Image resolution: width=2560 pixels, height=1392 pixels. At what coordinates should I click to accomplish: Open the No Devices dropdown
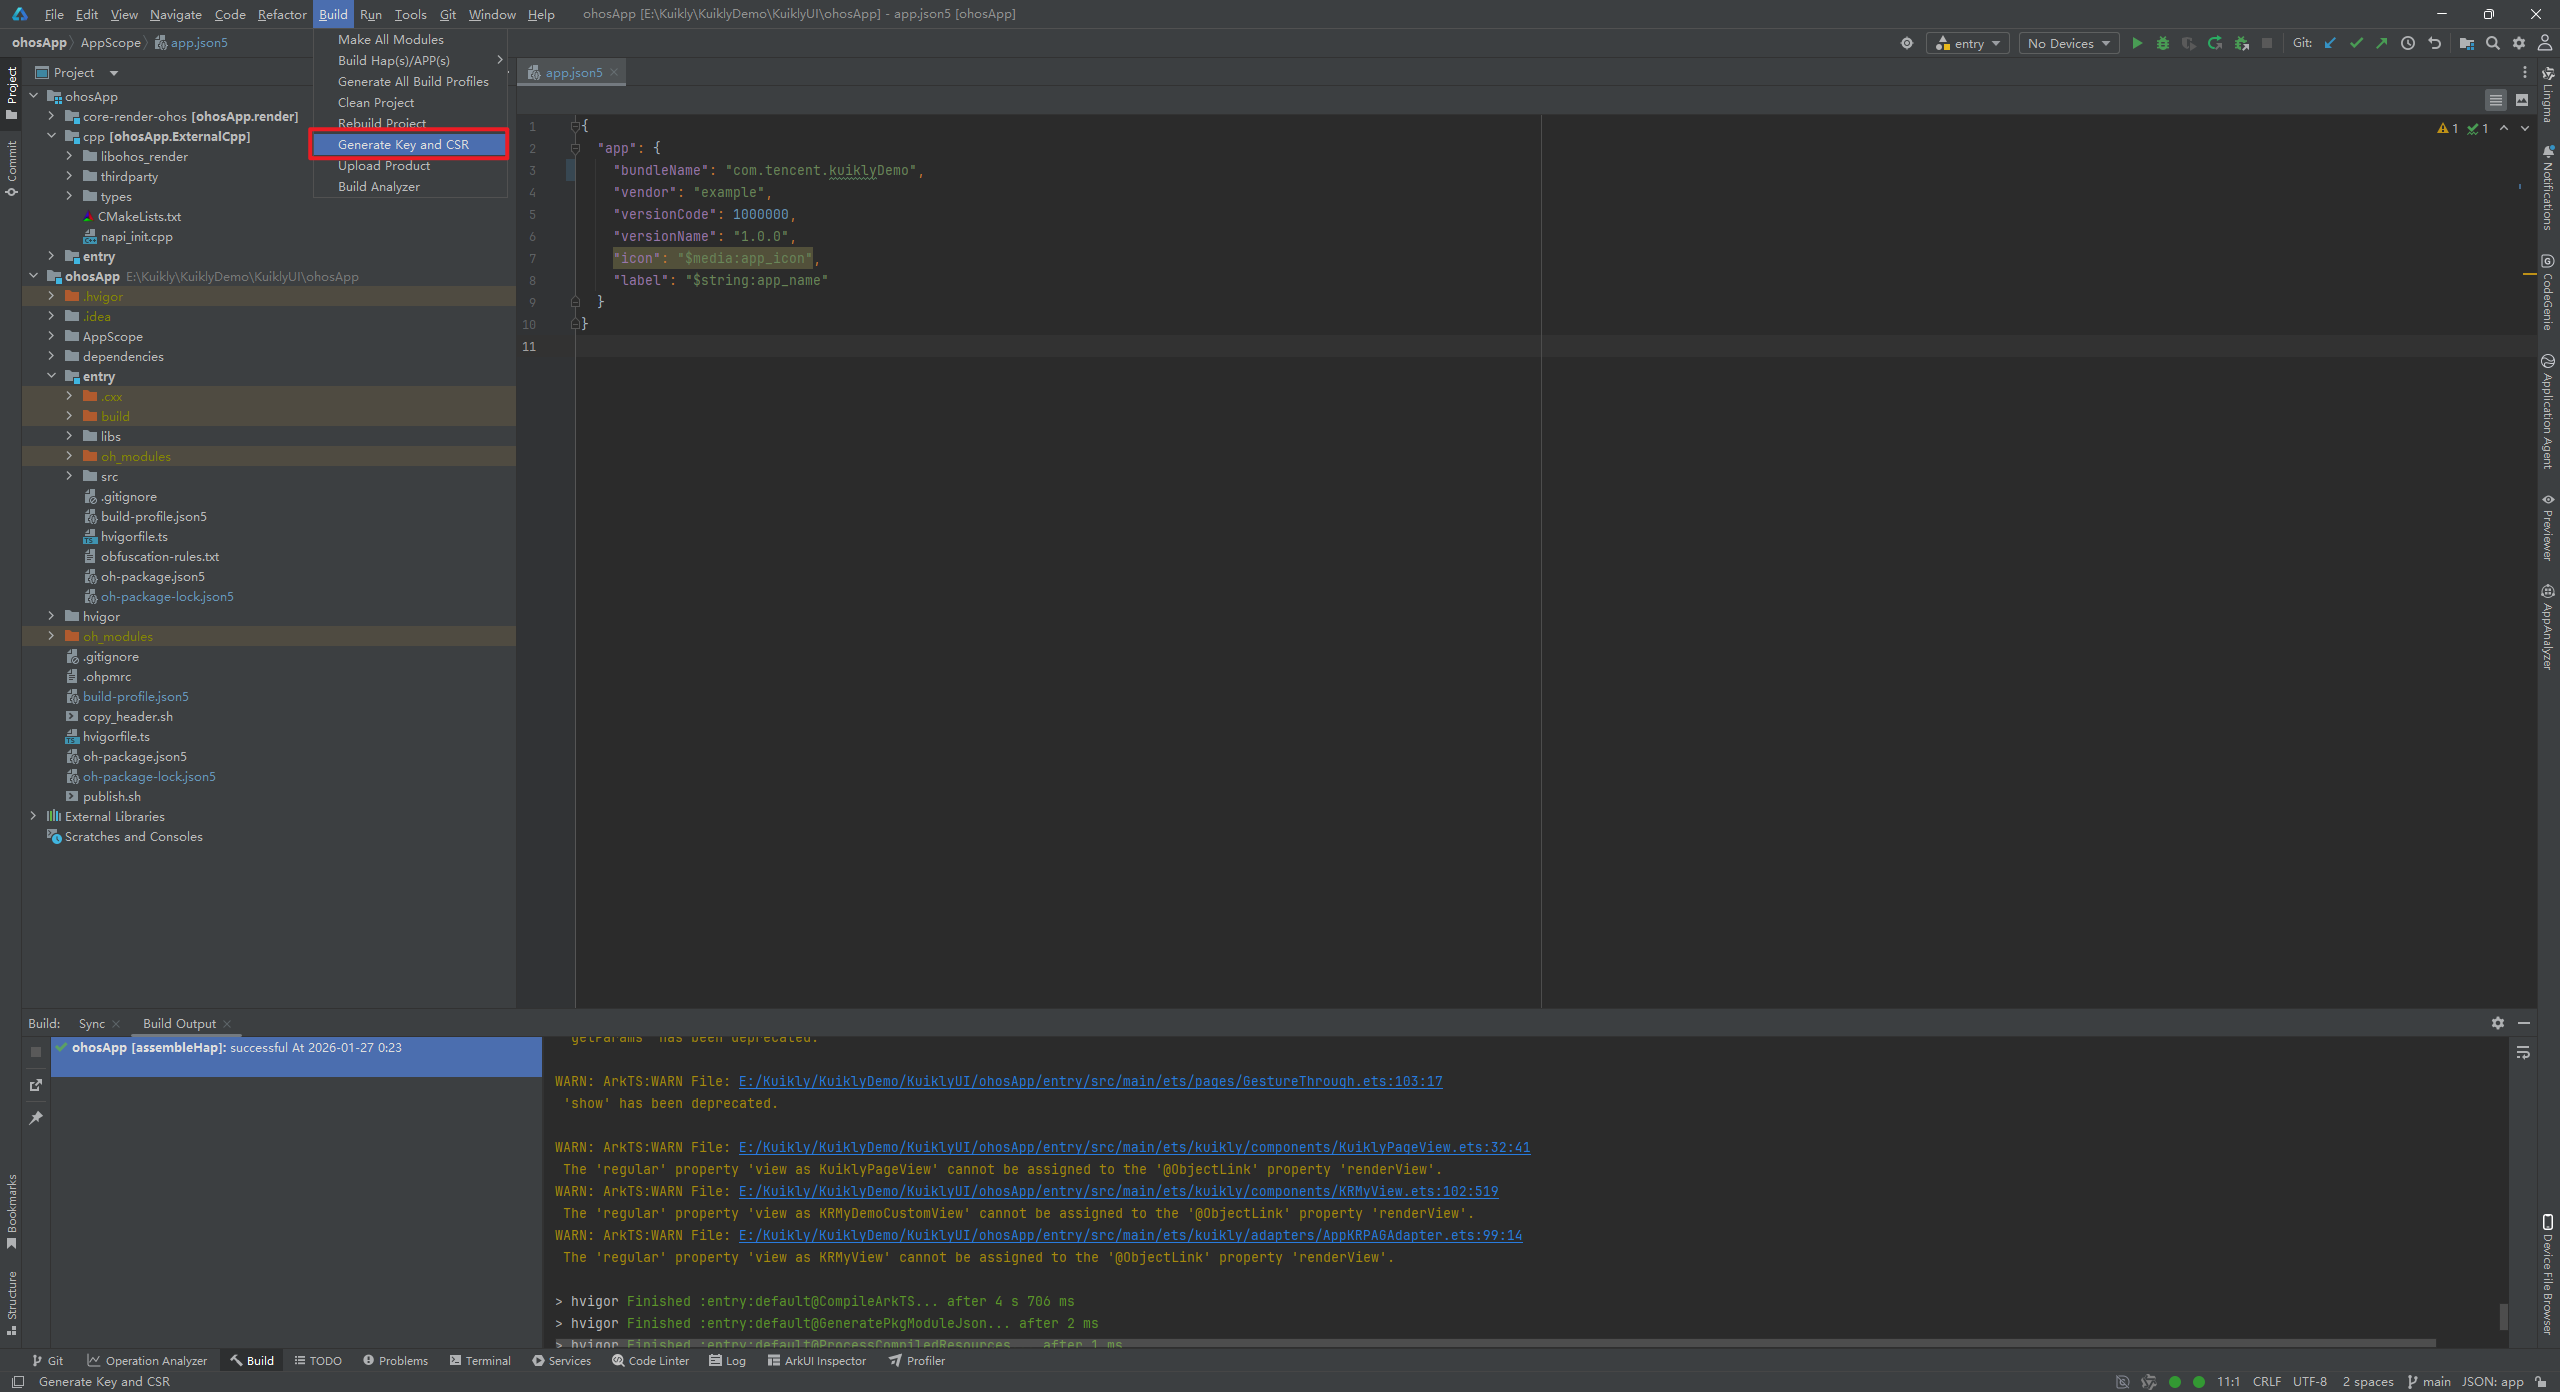[x=2068, y=43]
